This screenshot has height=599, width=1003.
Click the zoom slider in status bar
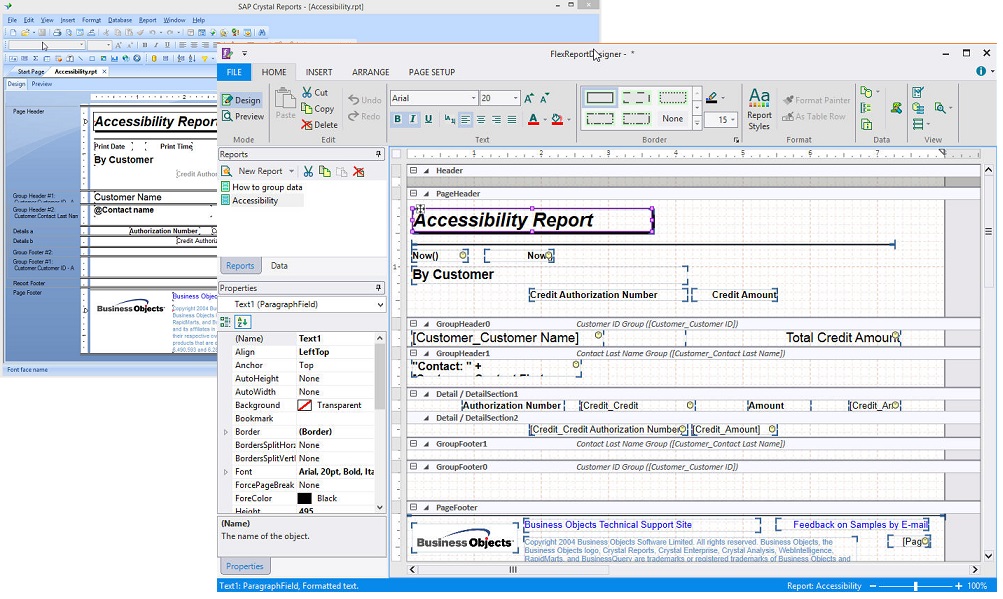[915, 586]
